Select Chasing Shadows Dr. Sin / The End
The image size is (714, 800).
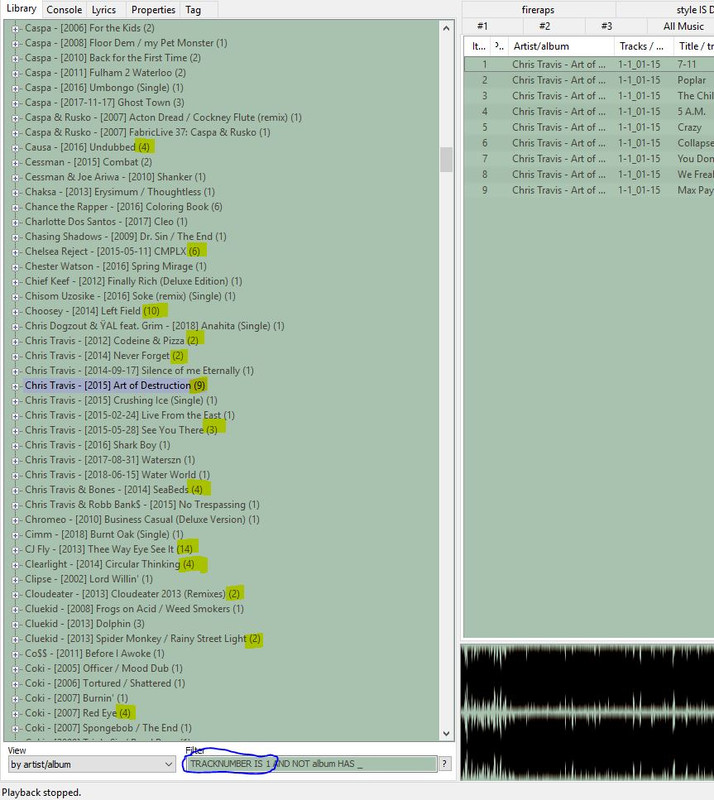pyautogui.click(x=126, y=236)
